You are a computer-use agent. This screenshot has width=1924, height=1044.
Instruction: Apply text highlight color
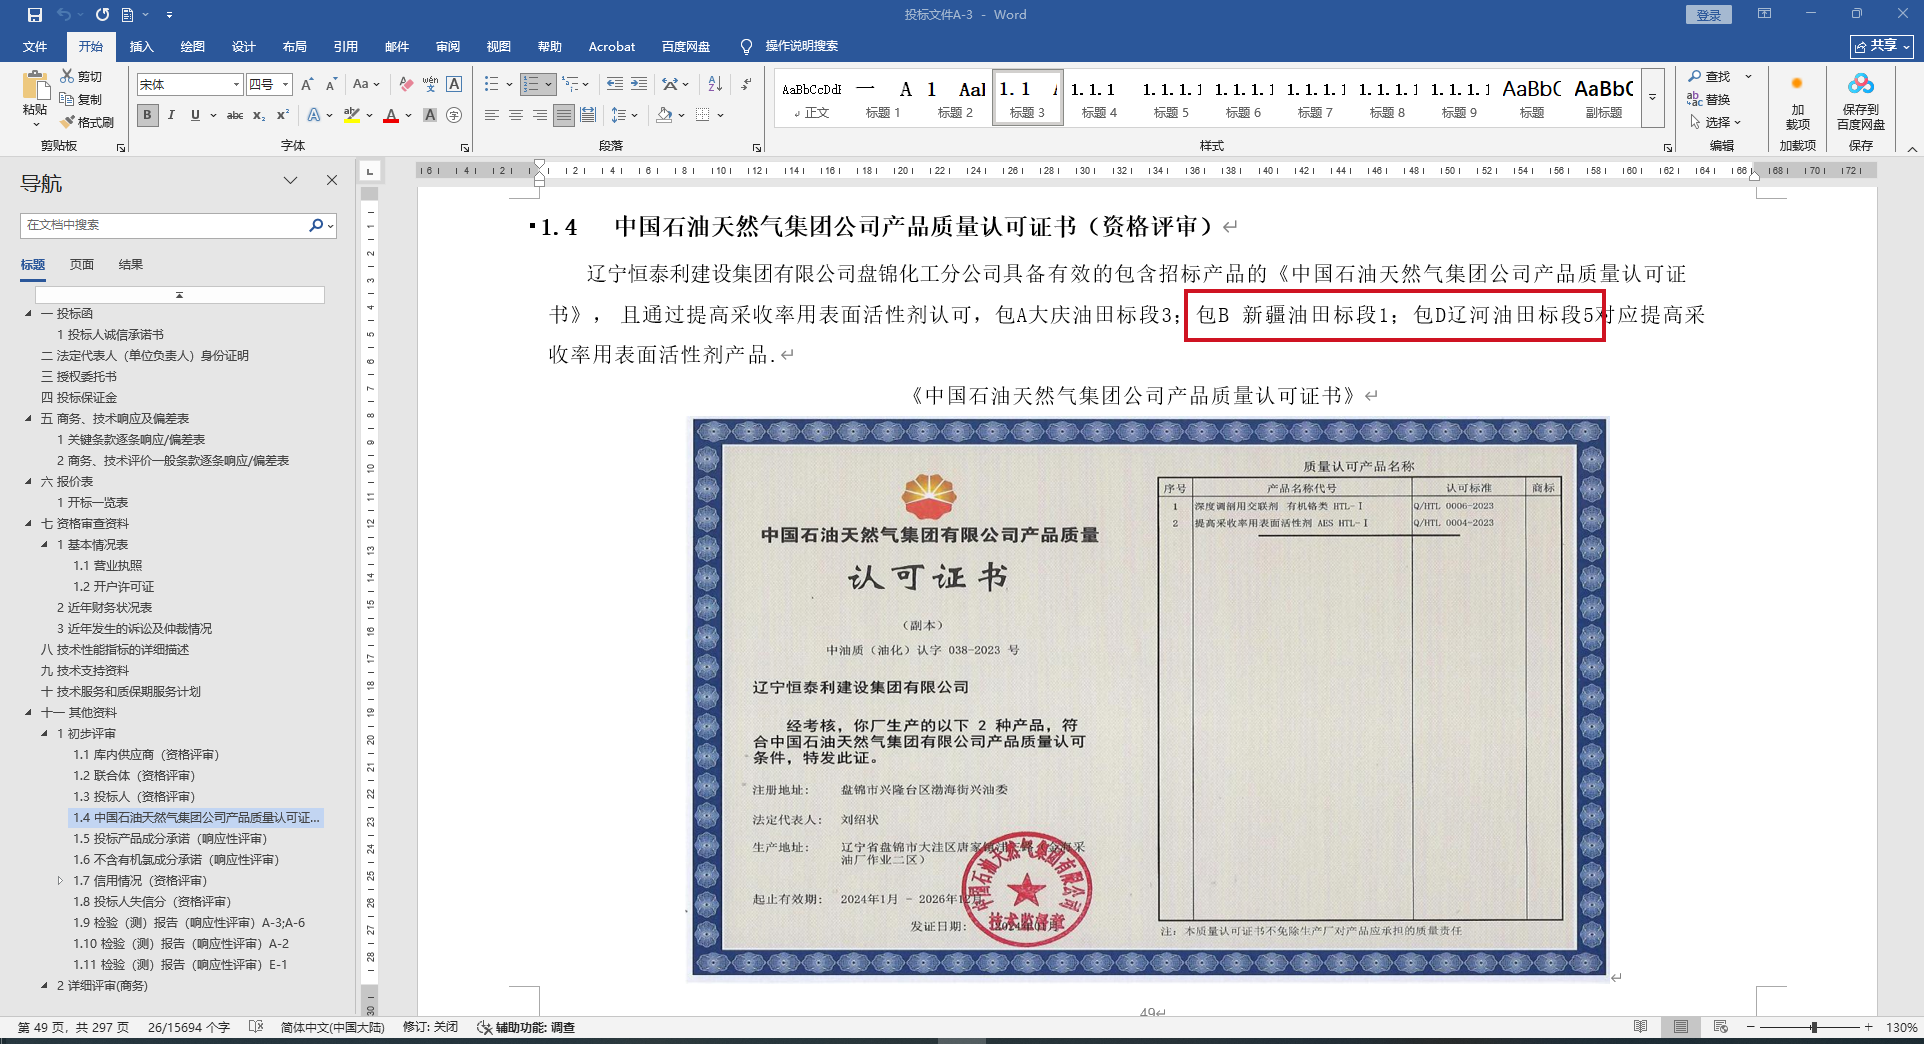coord(351,115)
